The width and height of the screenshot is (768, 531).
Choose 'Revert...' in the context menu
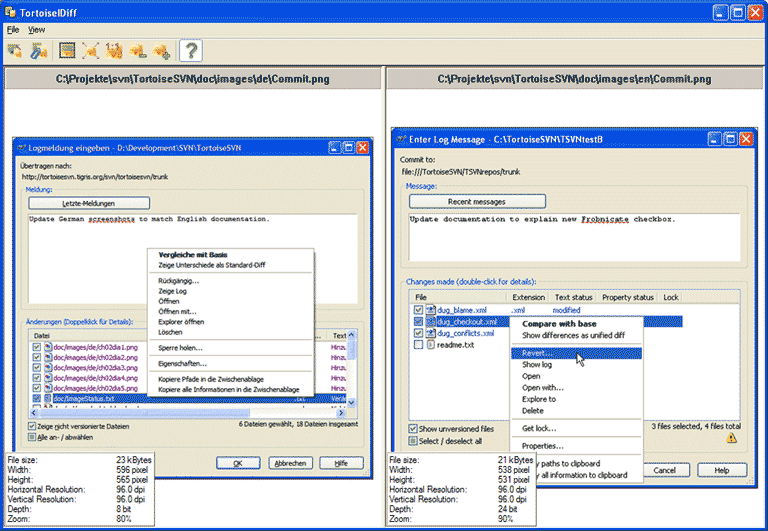click(x=538, y=353)
